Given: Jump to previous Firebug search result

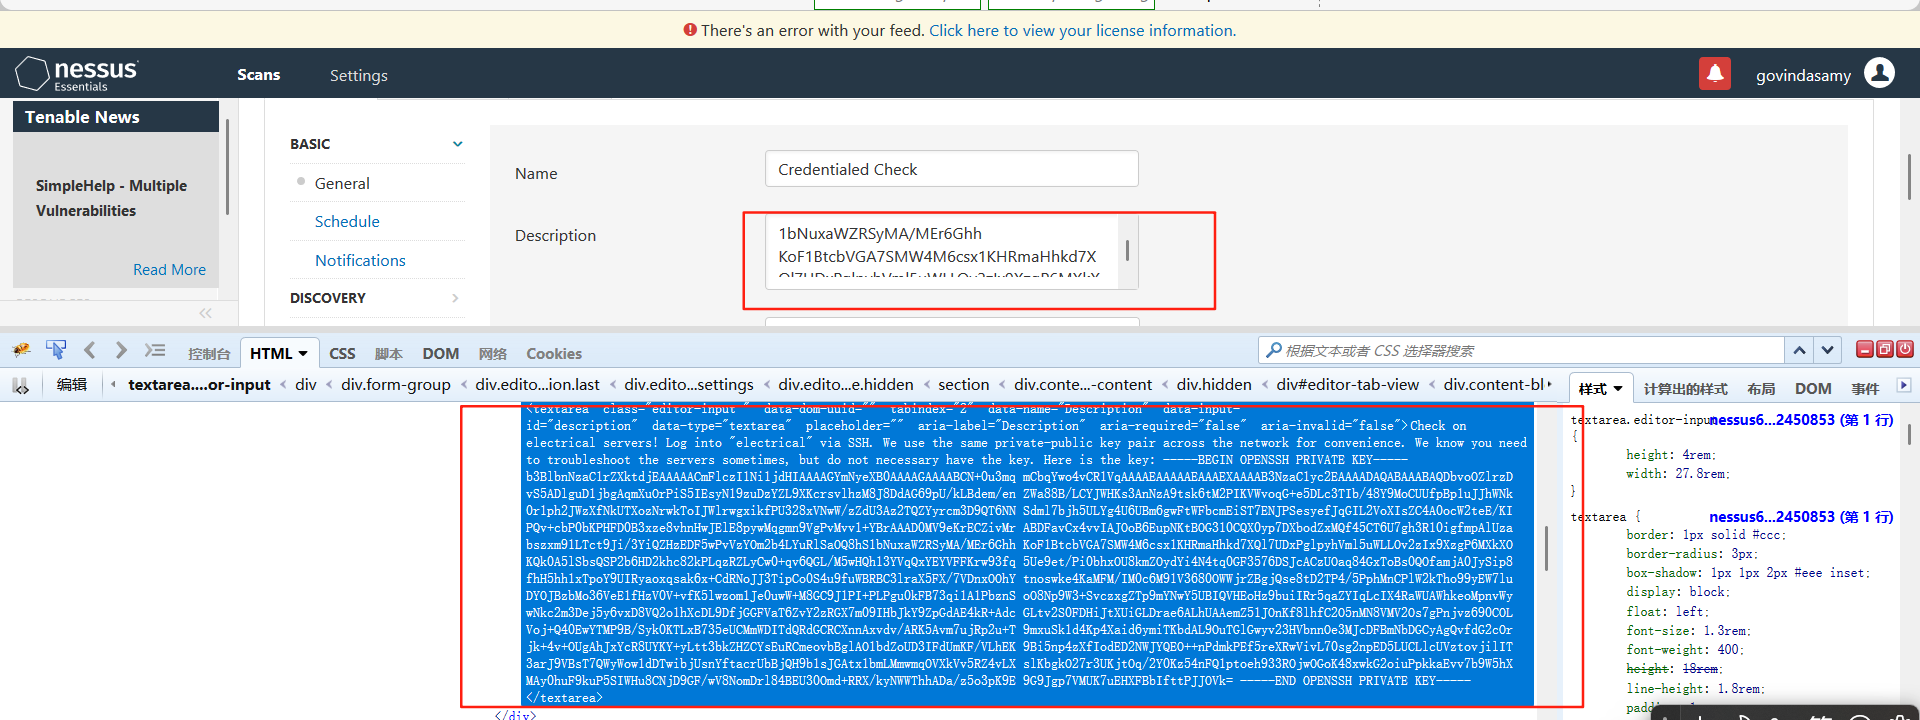Looking at the screenshot, I should [x=1799, y=350].
